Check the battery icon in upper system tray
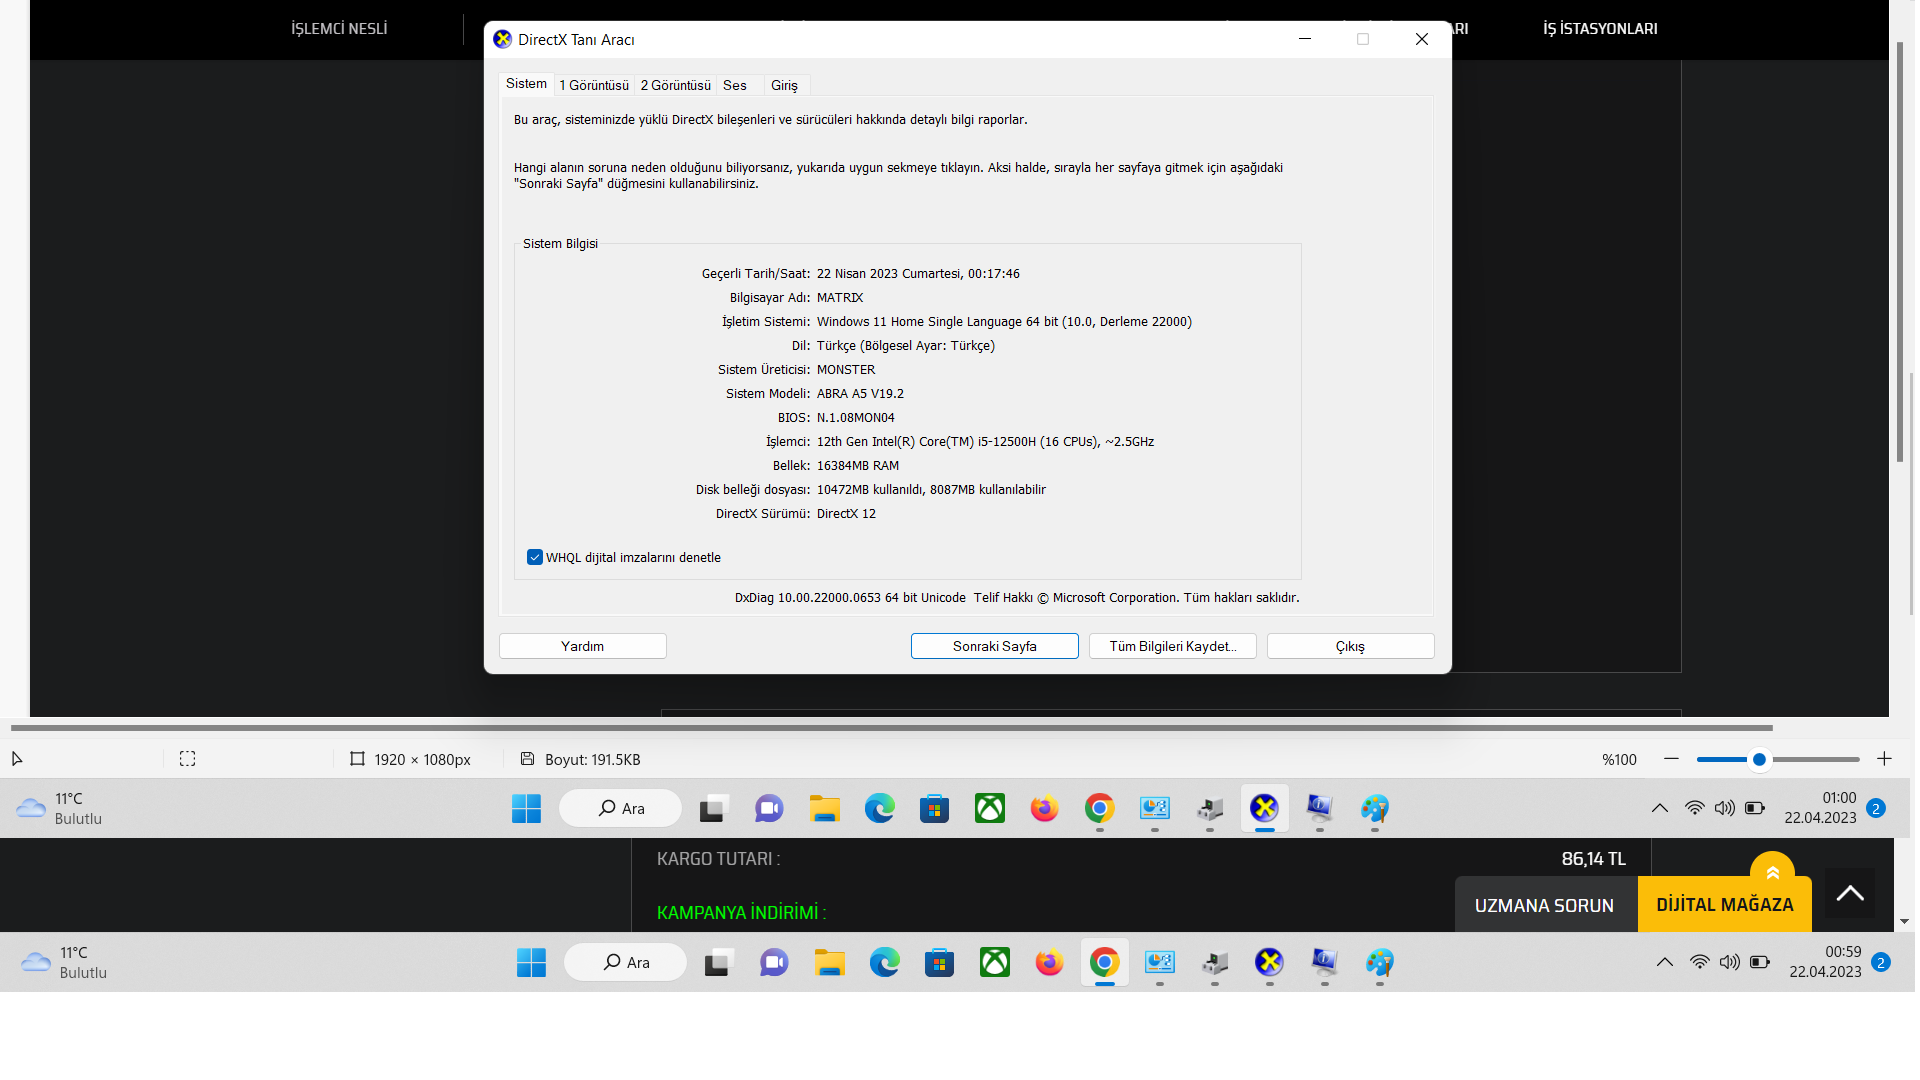 pos(1755,808)
